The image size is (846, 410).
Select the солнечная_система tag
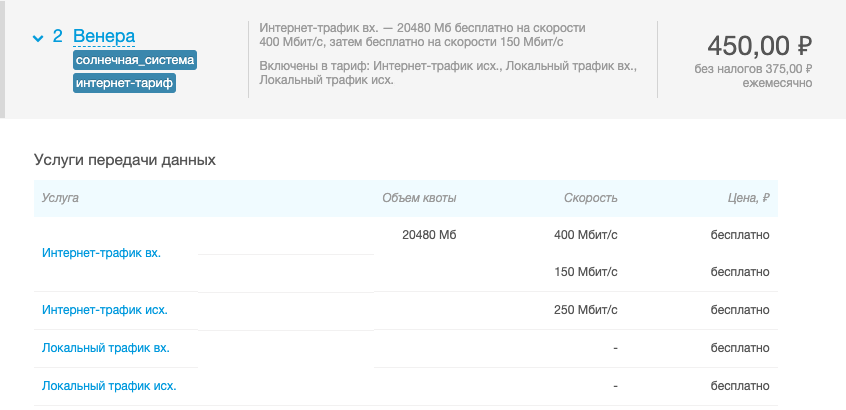click(135, 60)
